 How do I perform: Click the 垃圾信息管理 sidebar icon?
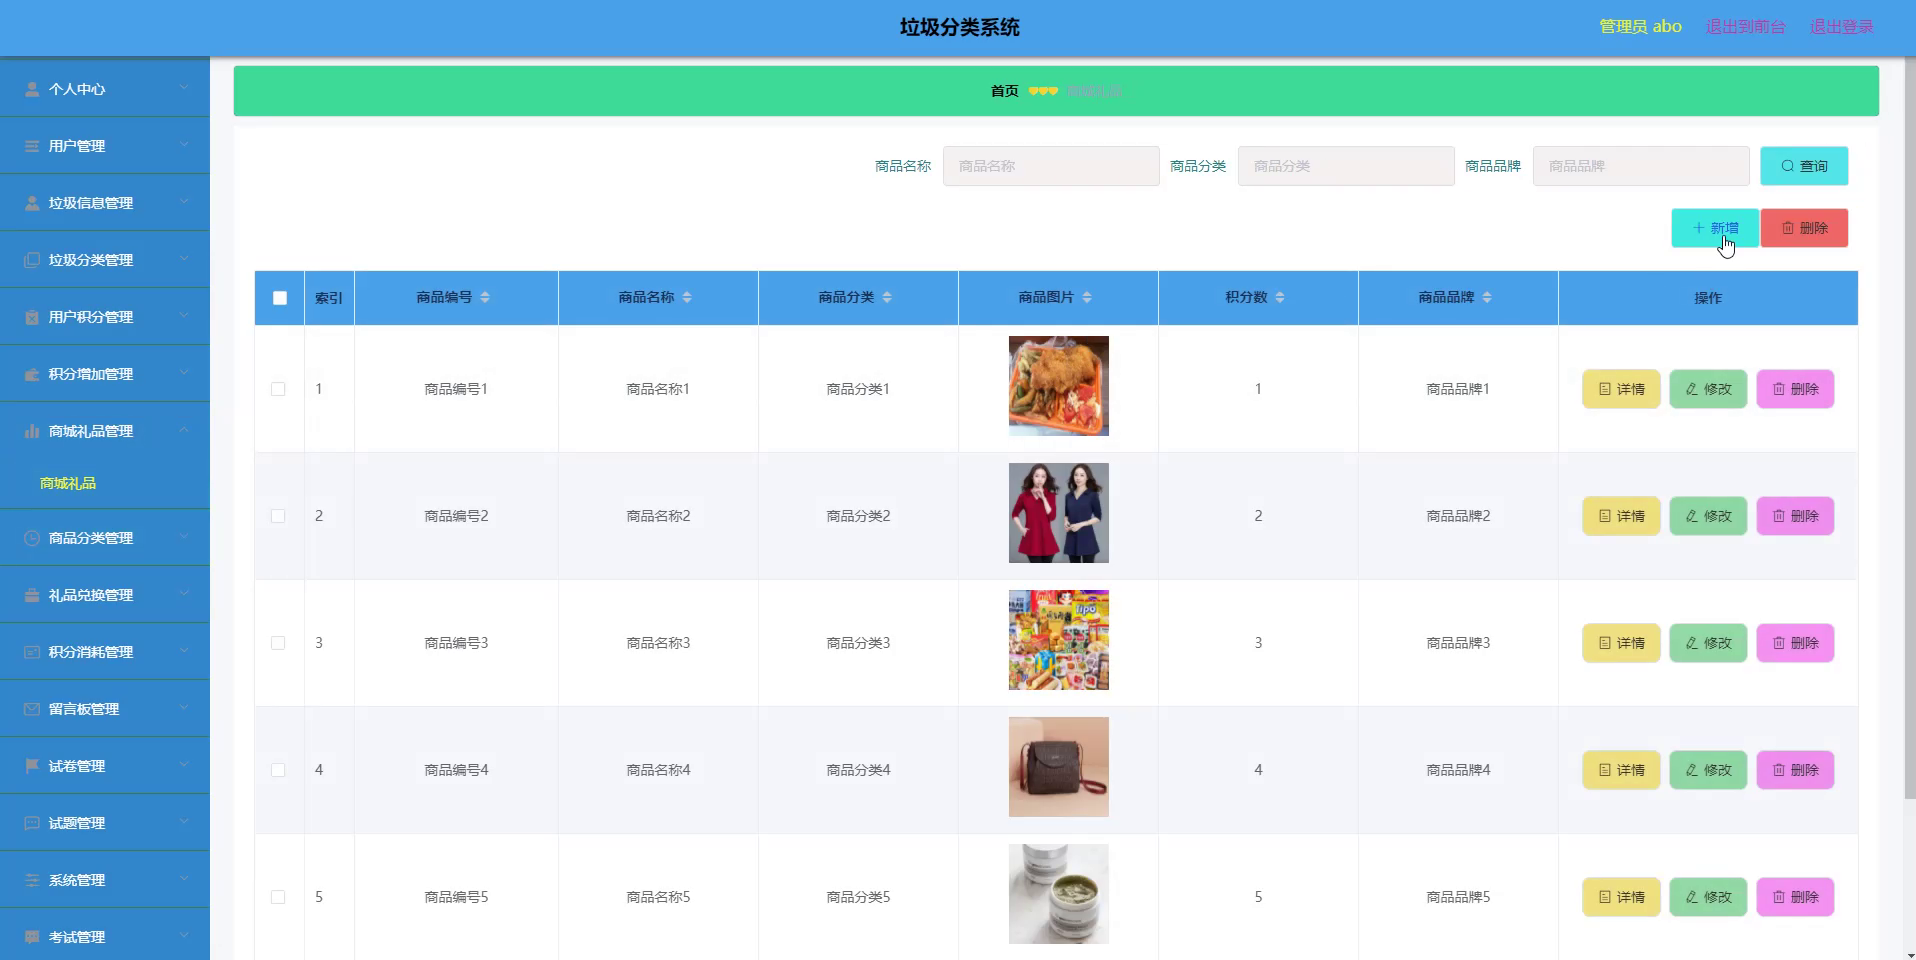click(x=32, y=203)
